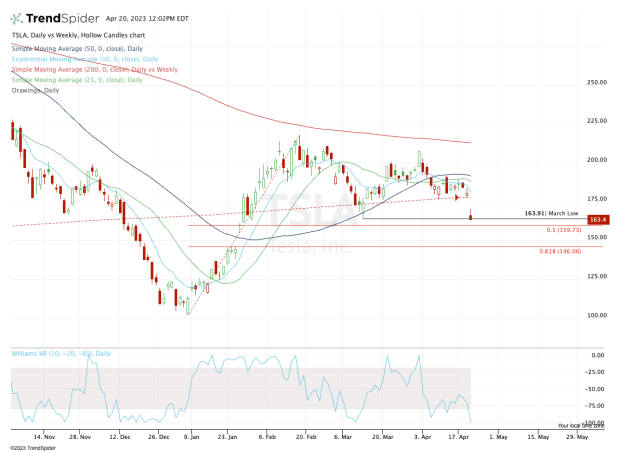Image resolution: width=620 pixels, height=453 pixels.
Task: Click the red 163.4 current price tag
Action: (599, 219)
